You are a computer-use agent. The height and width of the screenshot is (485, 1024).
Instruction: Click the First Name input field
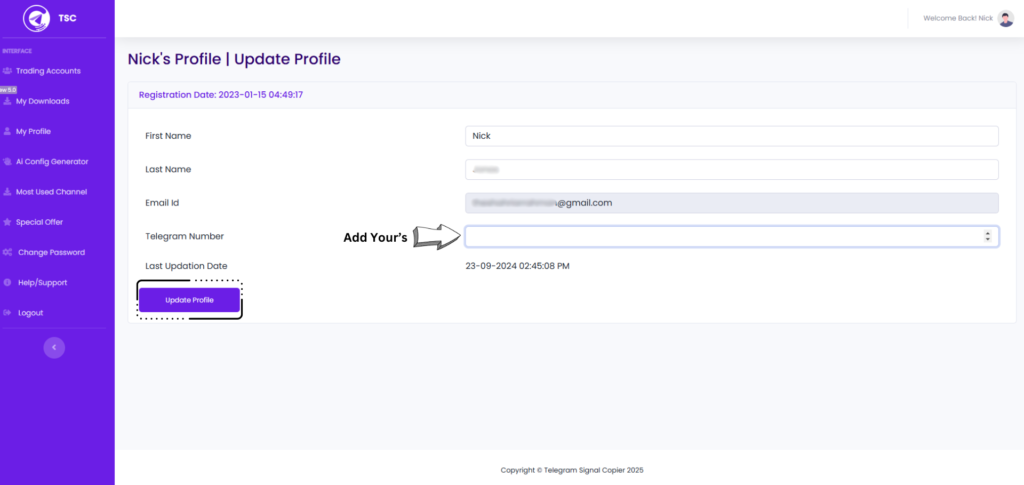point(731,136)
